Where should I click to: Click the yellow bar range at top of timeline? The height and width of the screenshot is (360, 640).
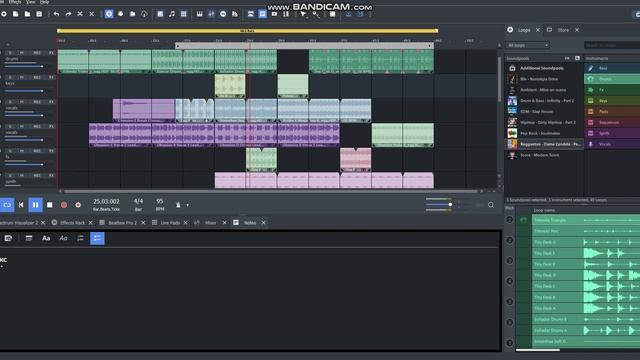click(247, 31)
